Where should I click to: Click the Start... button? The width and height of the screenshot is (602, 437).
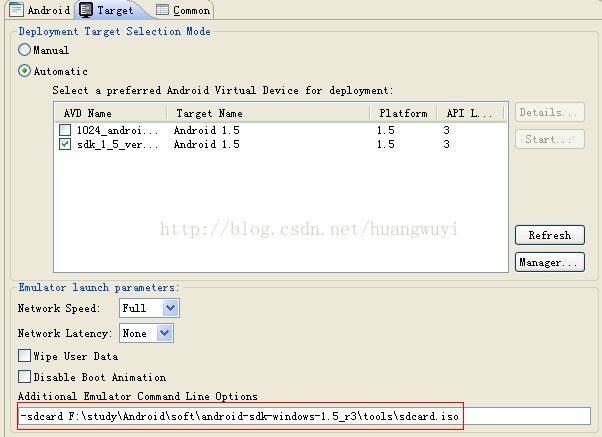pyautogui.click(x=550, y=139)
